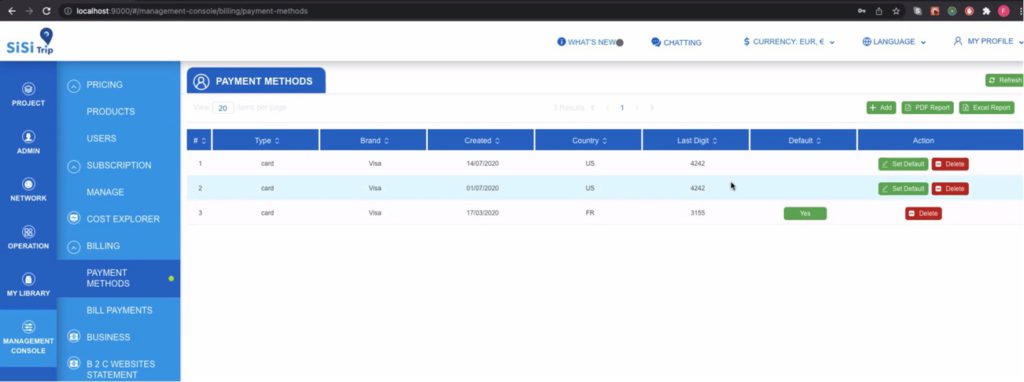Click the last digit 3155 cell
The image size is (1024, 382).
(x=697, y=213)
